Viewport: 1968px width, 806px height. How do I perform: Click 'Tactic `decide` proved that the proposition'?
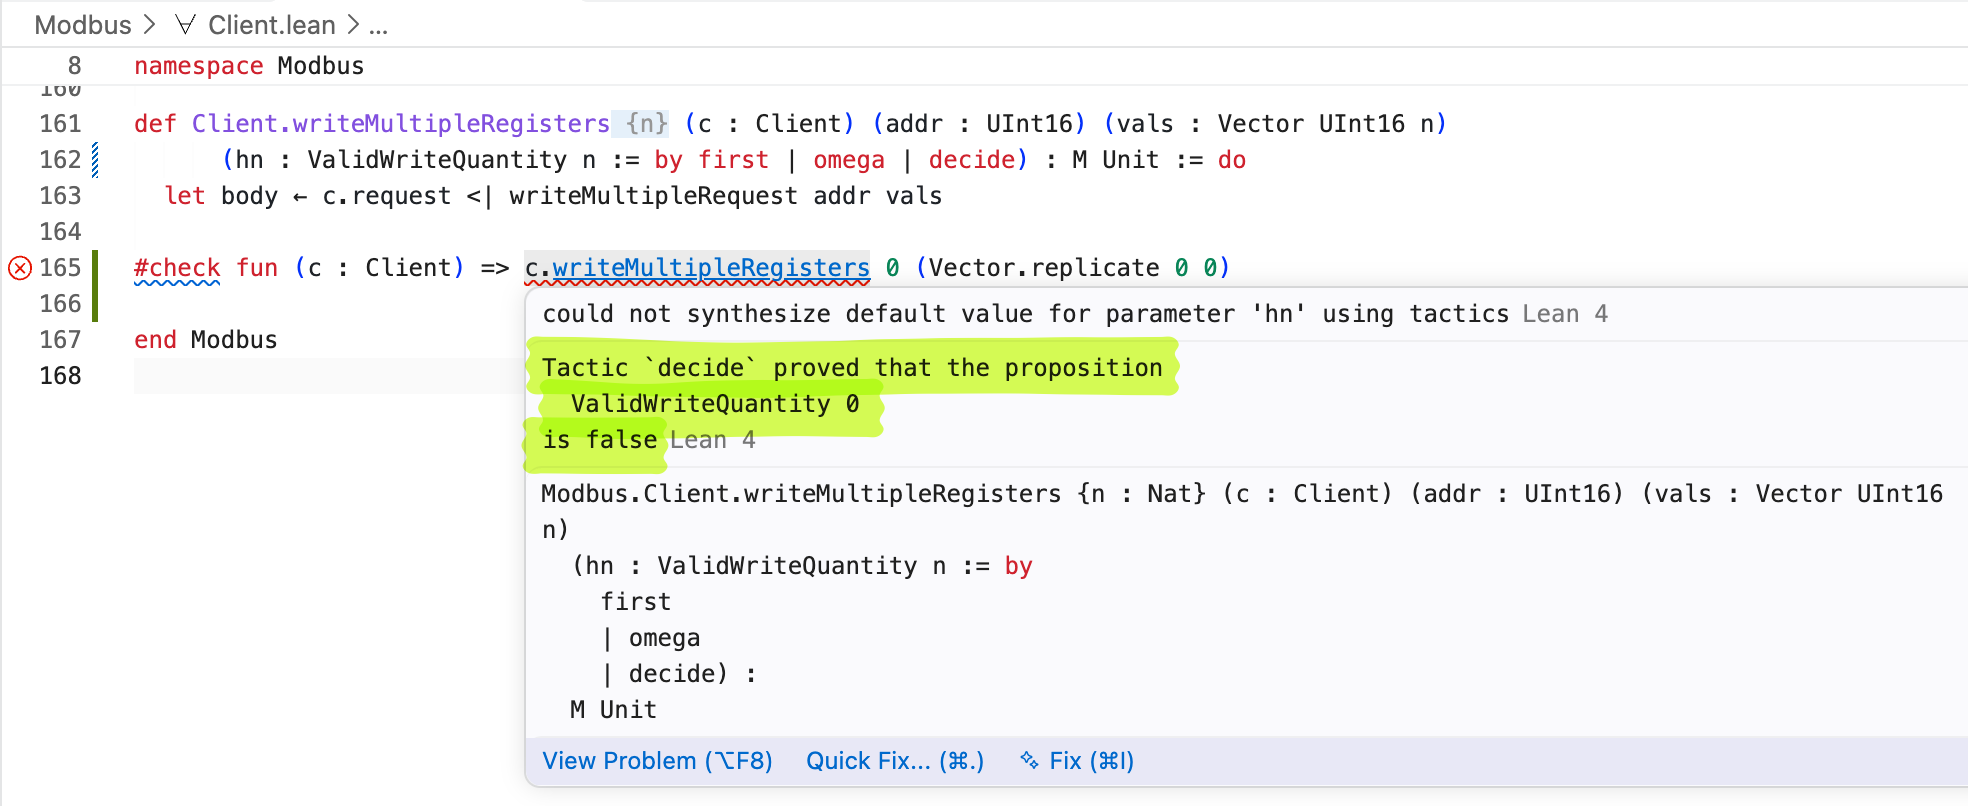(852, 368)
